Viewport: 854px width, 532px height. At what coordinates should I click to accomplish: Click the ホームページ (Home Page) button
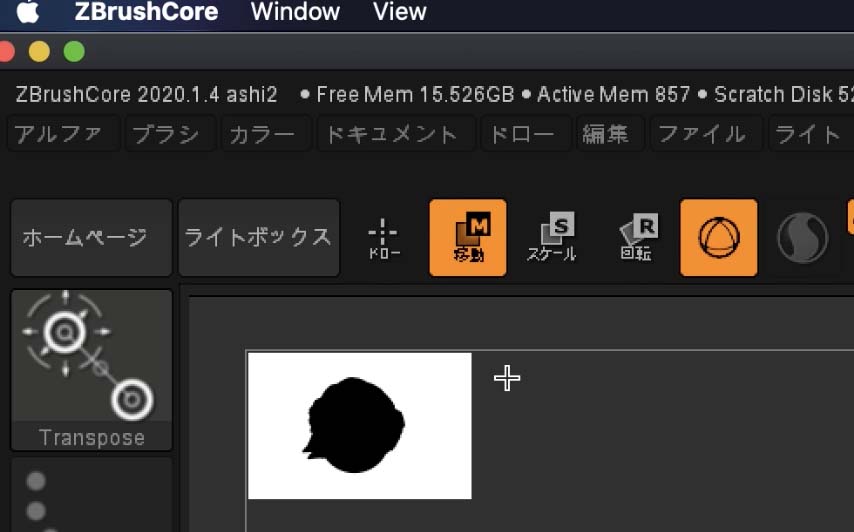(x=92, y=237)
